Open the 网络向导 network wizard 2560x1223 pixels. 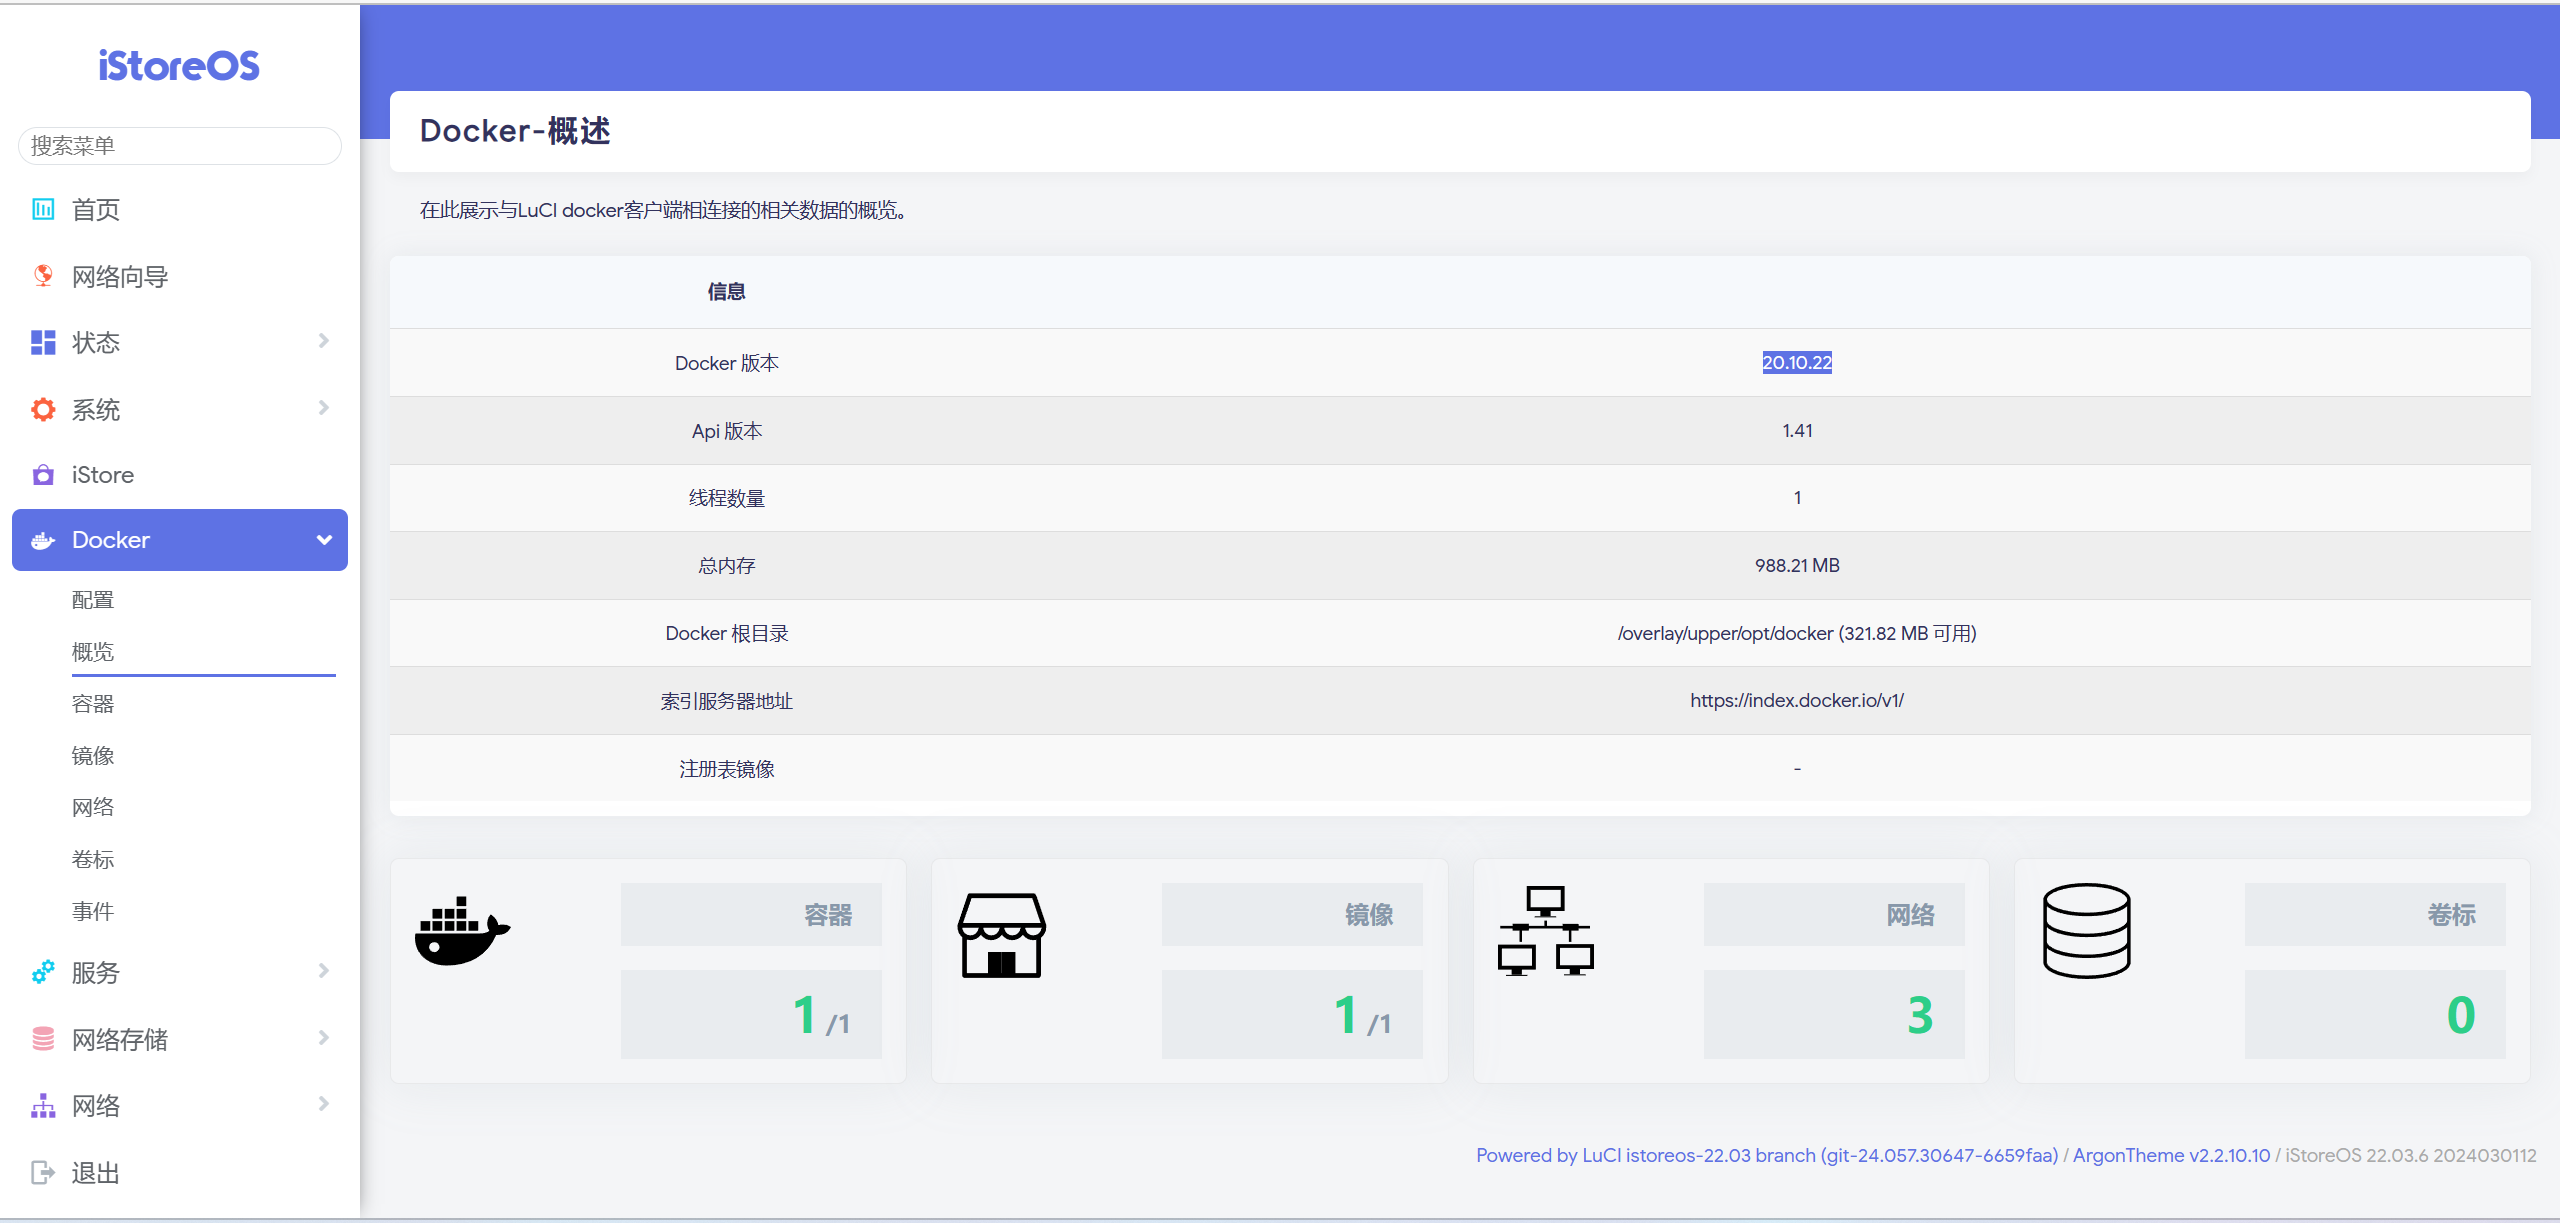[x=119, y=277]
